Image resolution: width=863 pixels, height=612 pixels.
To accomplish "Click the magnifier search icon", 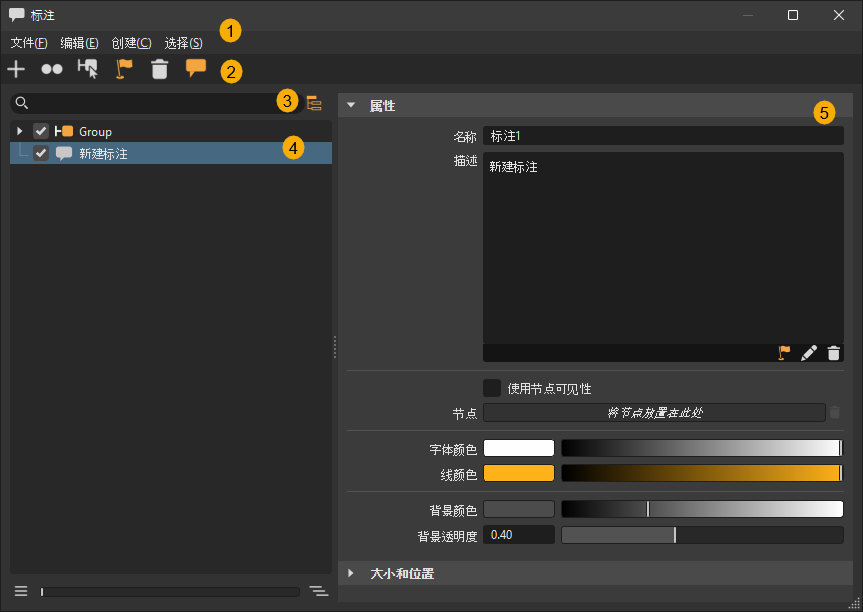I will coord(21,103).
